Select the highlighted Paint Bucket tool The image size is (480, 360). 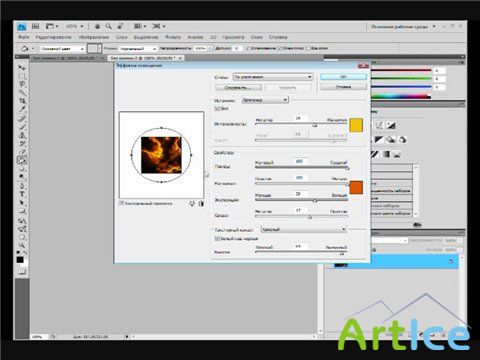coord(22,160)
